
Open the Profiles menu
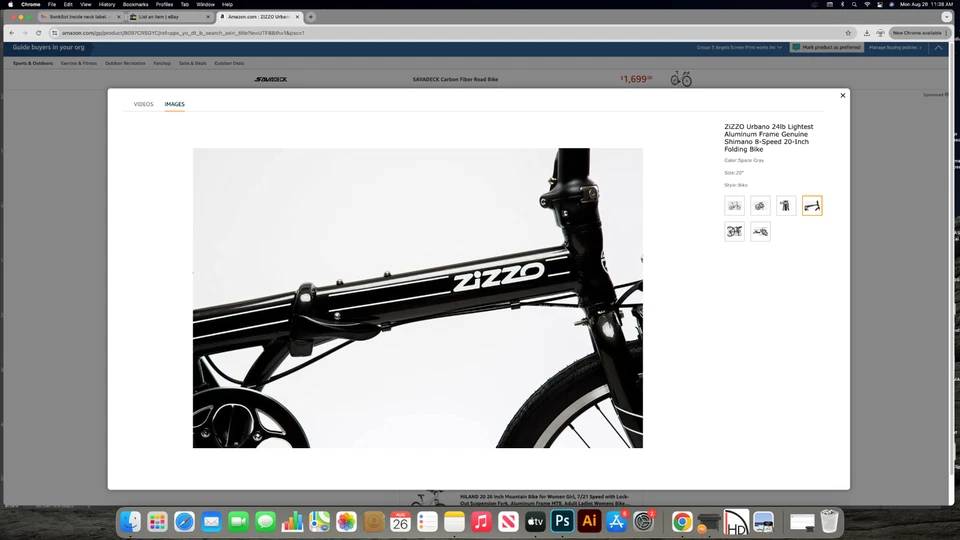click(x=164, y=4)
